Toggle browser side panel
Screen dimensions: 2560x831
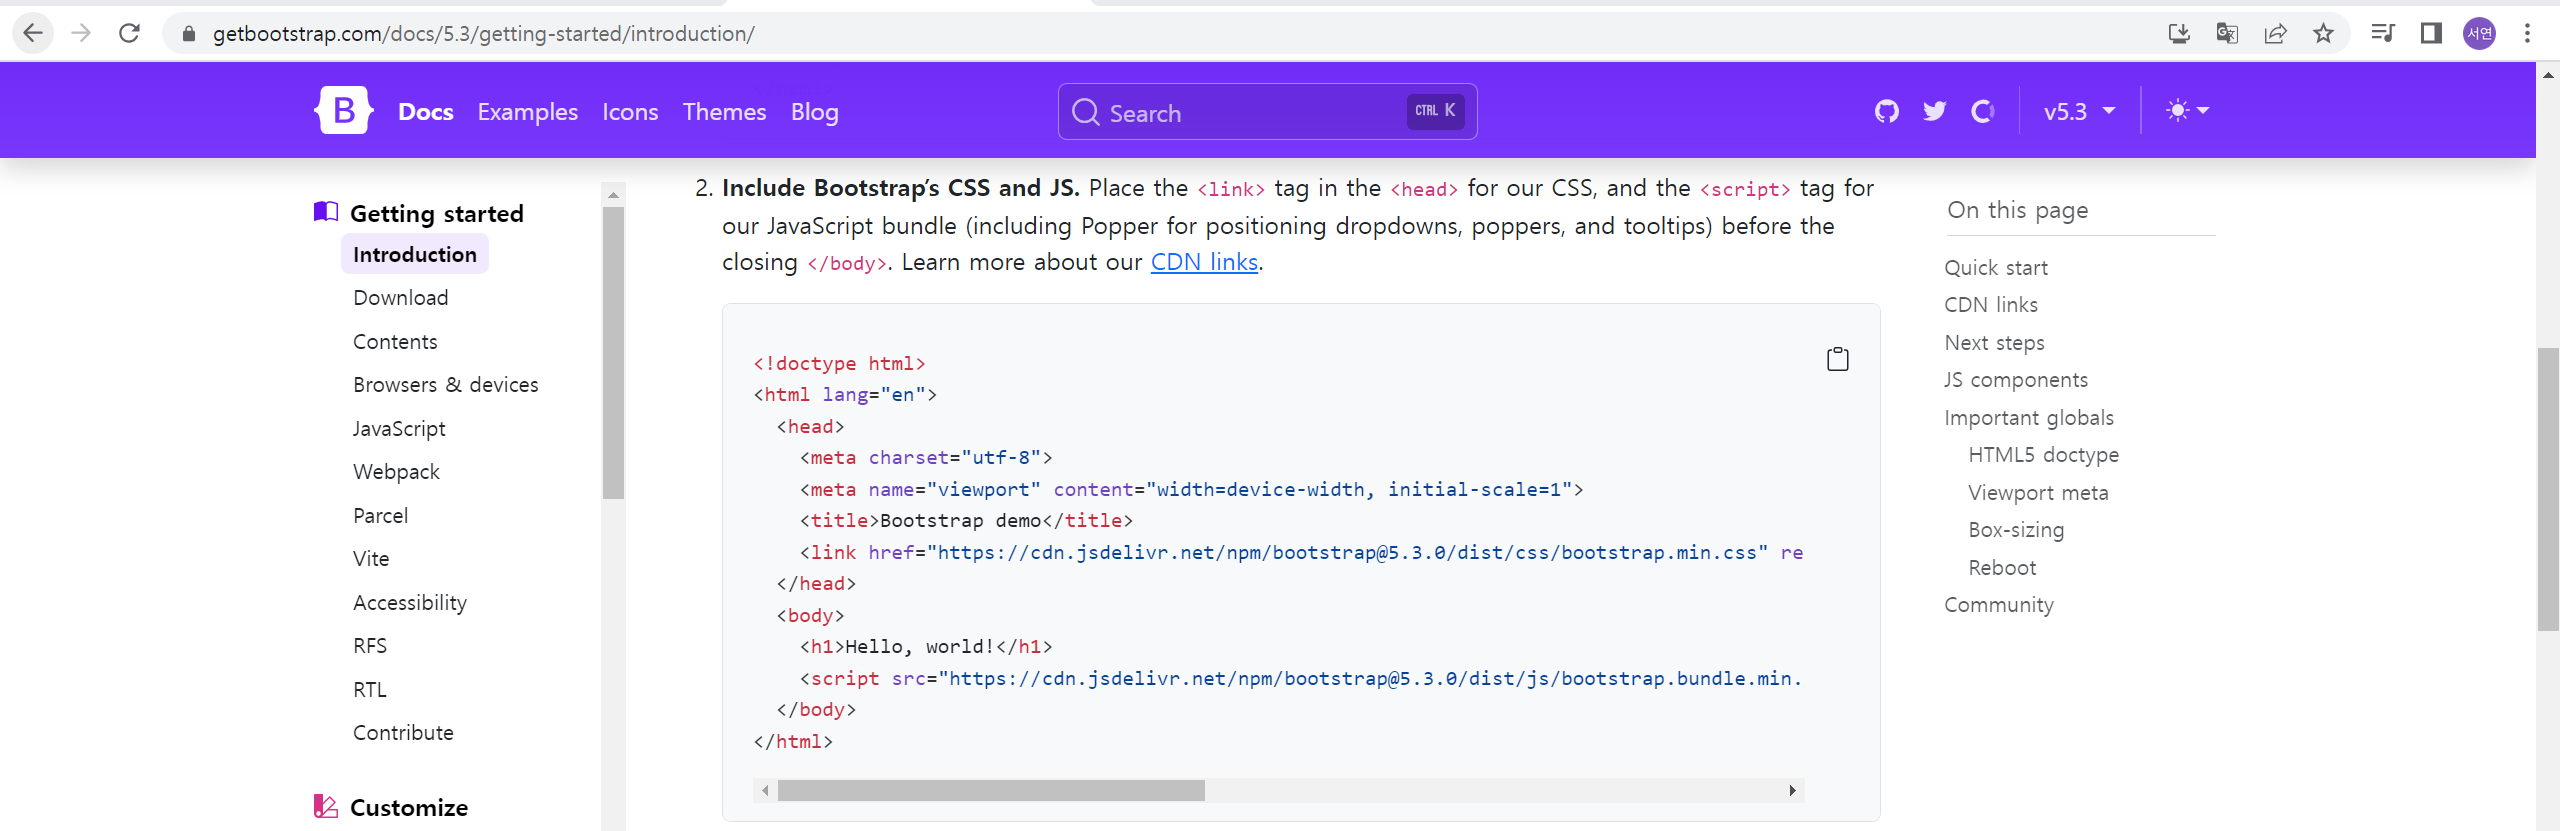point(2431,34)
